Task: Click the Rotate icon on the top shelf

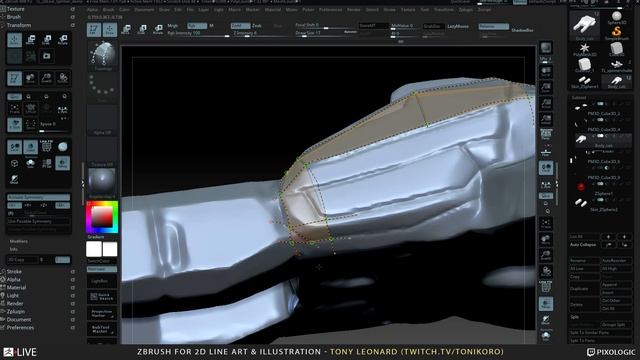Action: [x=158, y=29]
